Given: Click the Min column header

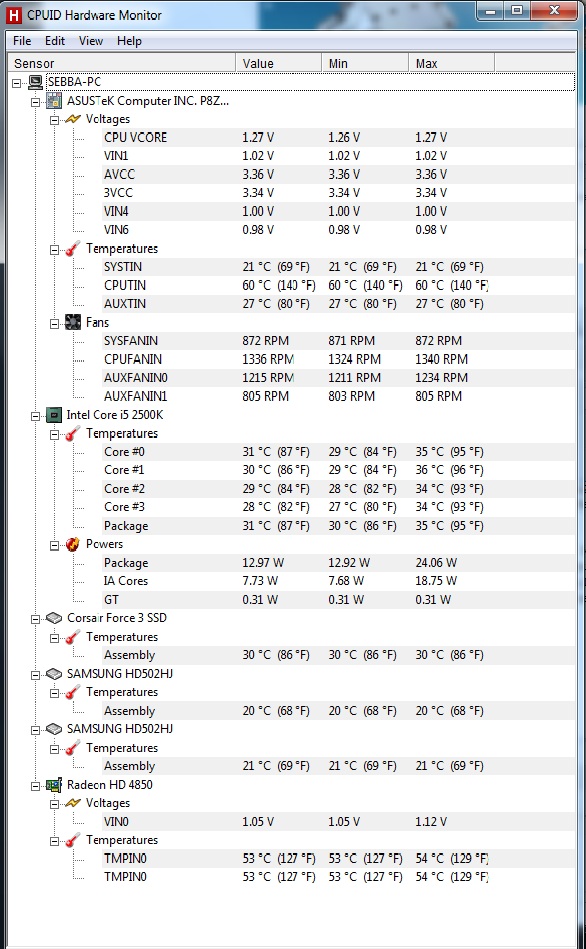Looking at the screenshot, I should point(365,64).
